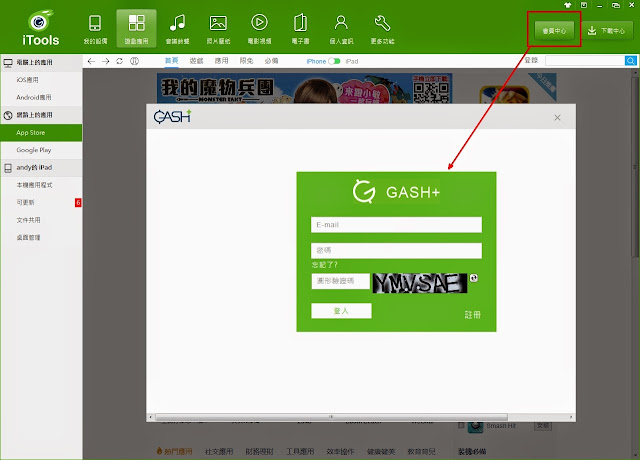Image resolution: width=640 pixels, height=460 pixels.
Task: Click the dialog scrollbar's left arrow
Action: 151,417
